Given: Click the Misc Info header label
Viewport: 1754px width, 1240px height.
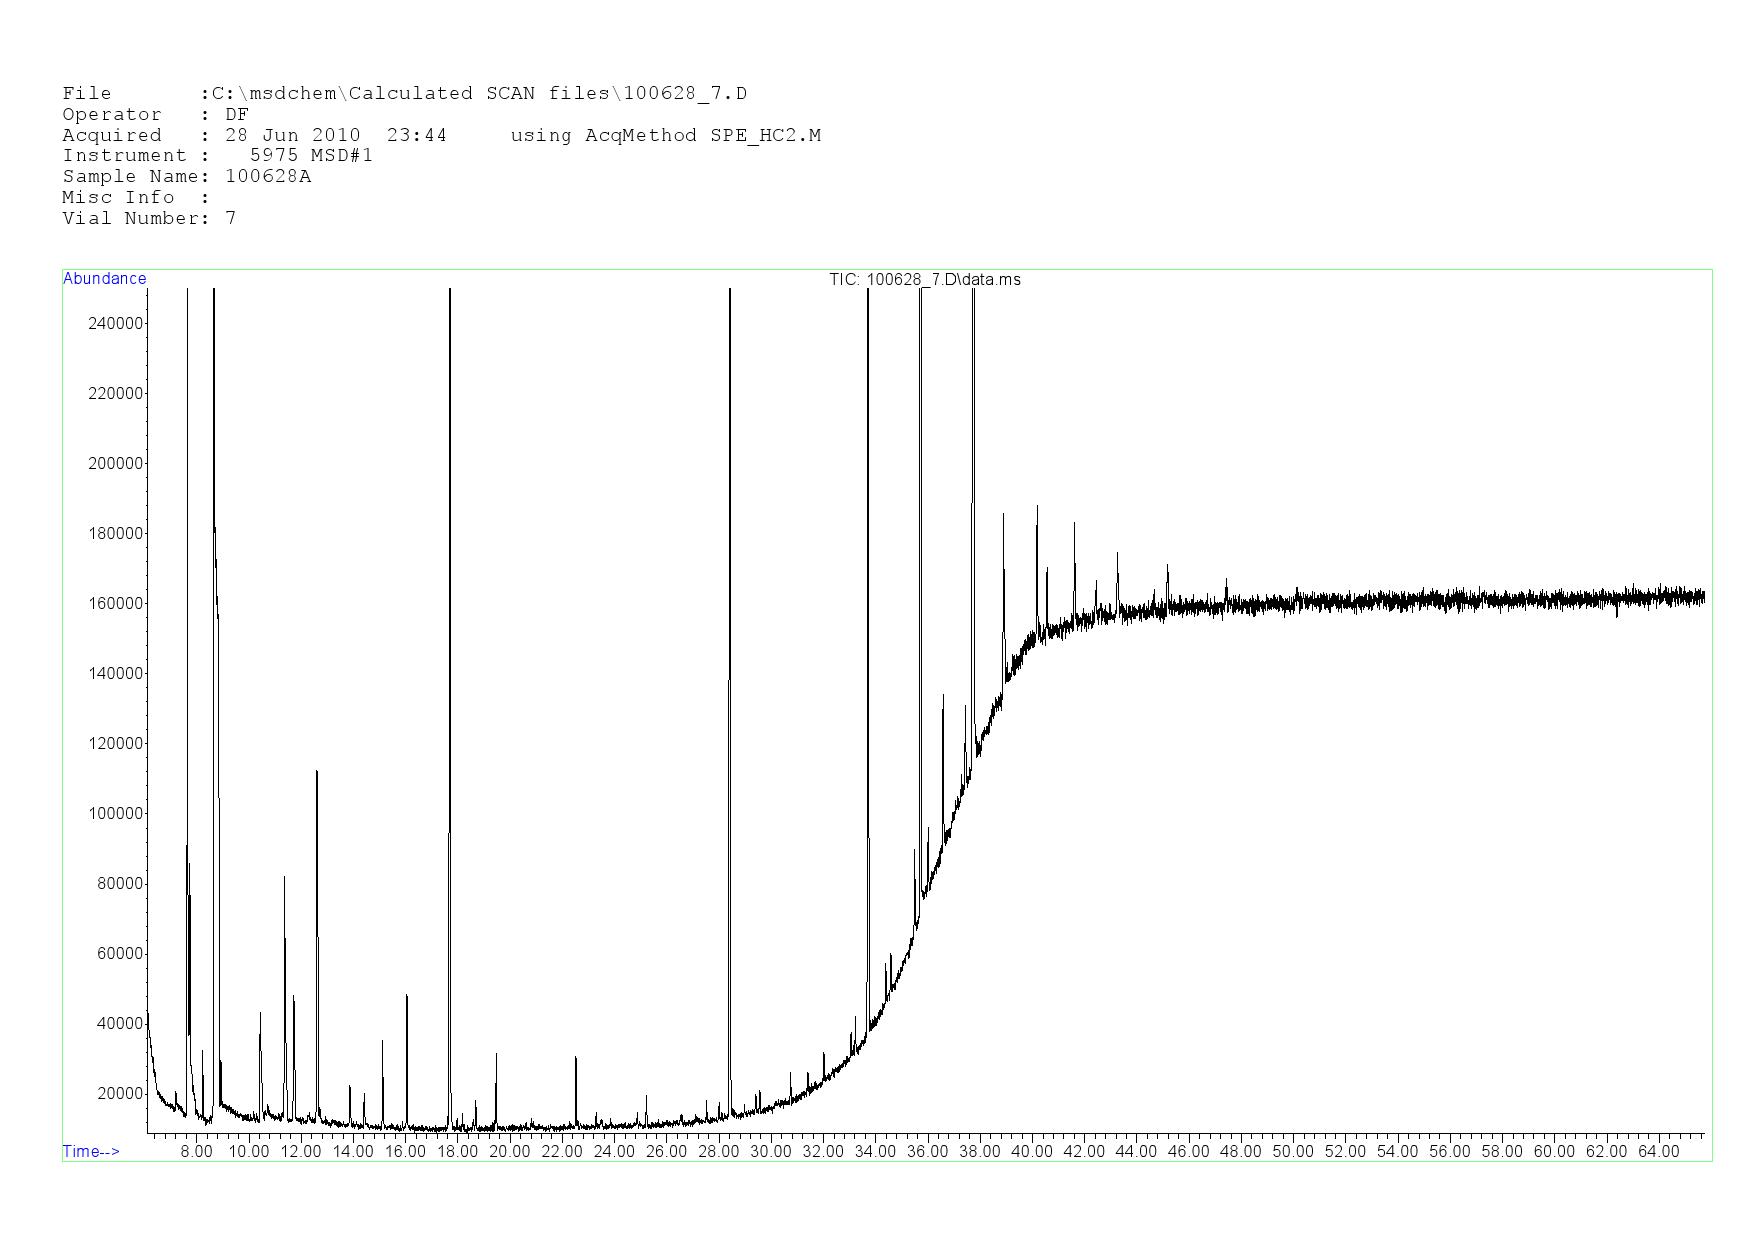Looking at the screenshot, I should tap(118, 197).
